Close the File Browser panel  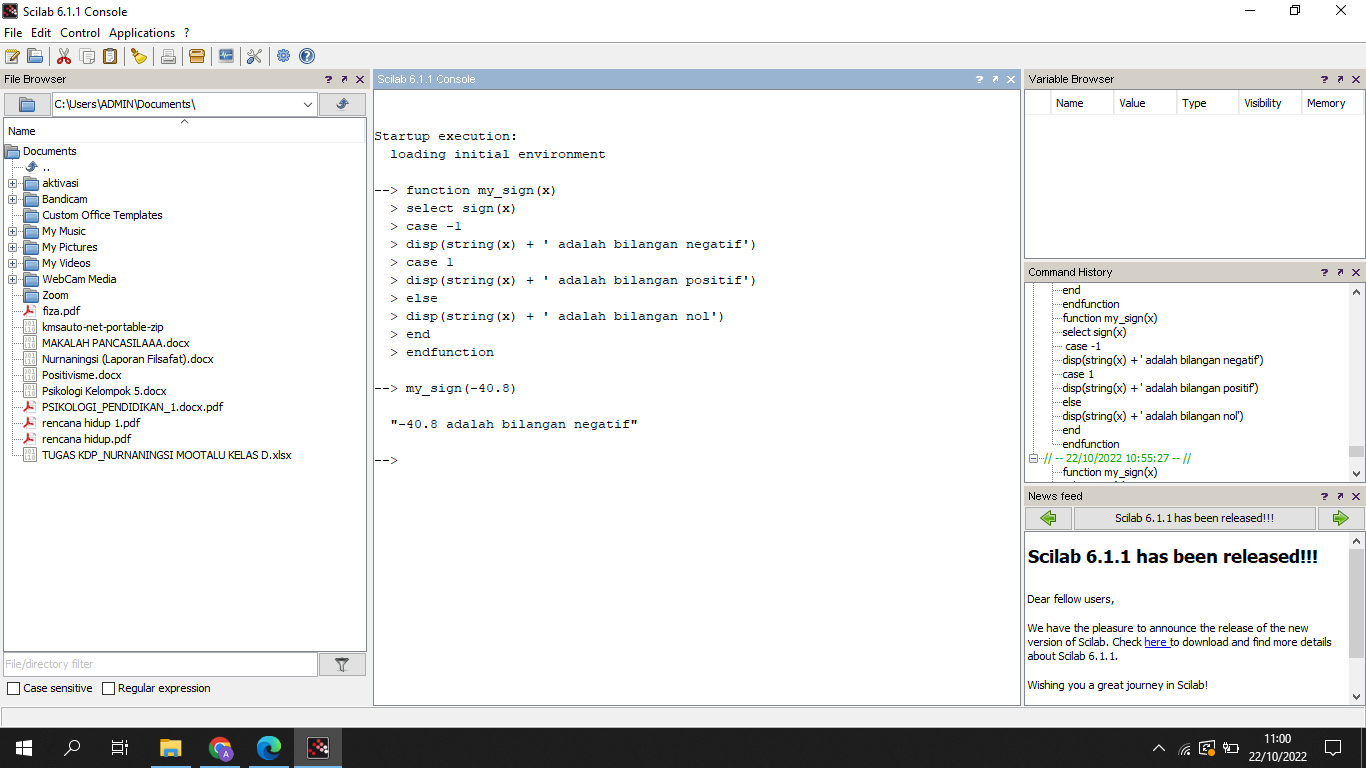[359, 79]
